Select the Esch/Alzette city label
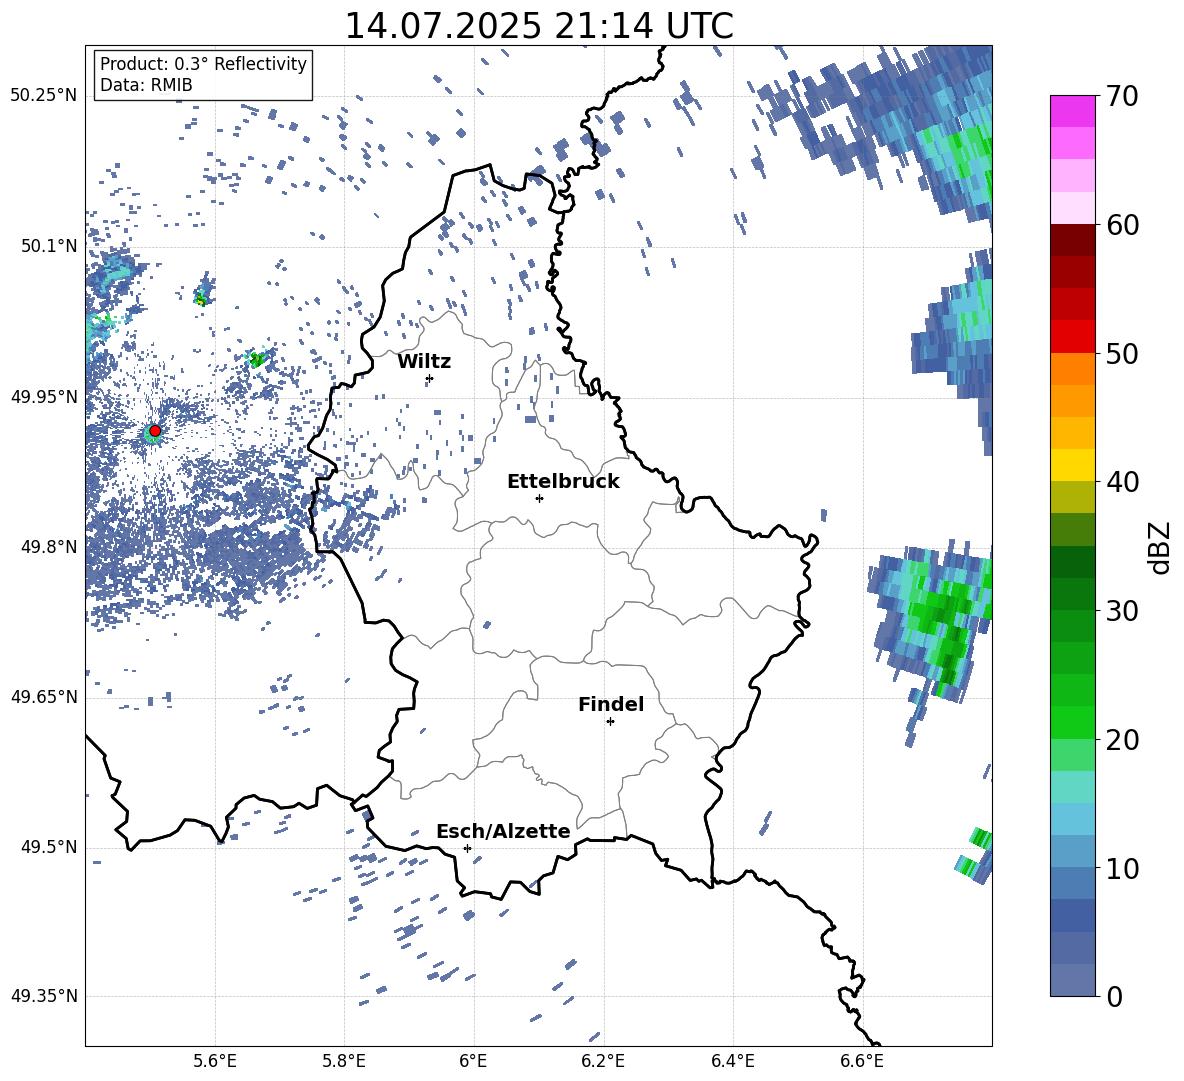The image size is (1184, 1081). tap(504, 832)
